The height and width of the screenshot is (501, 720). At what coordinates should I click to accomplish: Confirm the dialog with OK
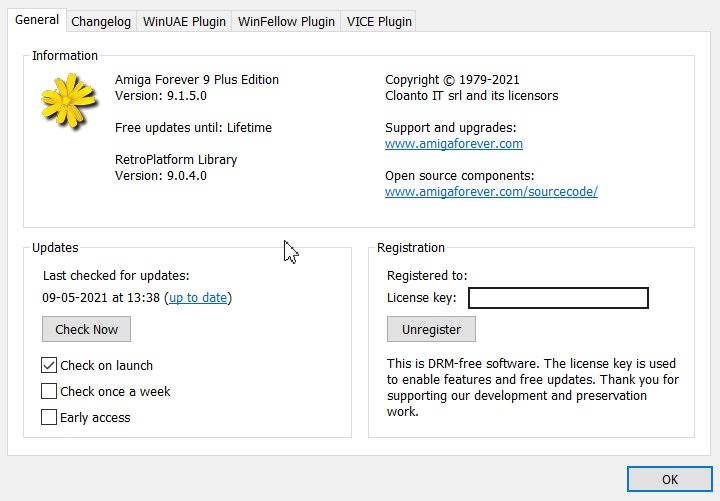(669, 479)
